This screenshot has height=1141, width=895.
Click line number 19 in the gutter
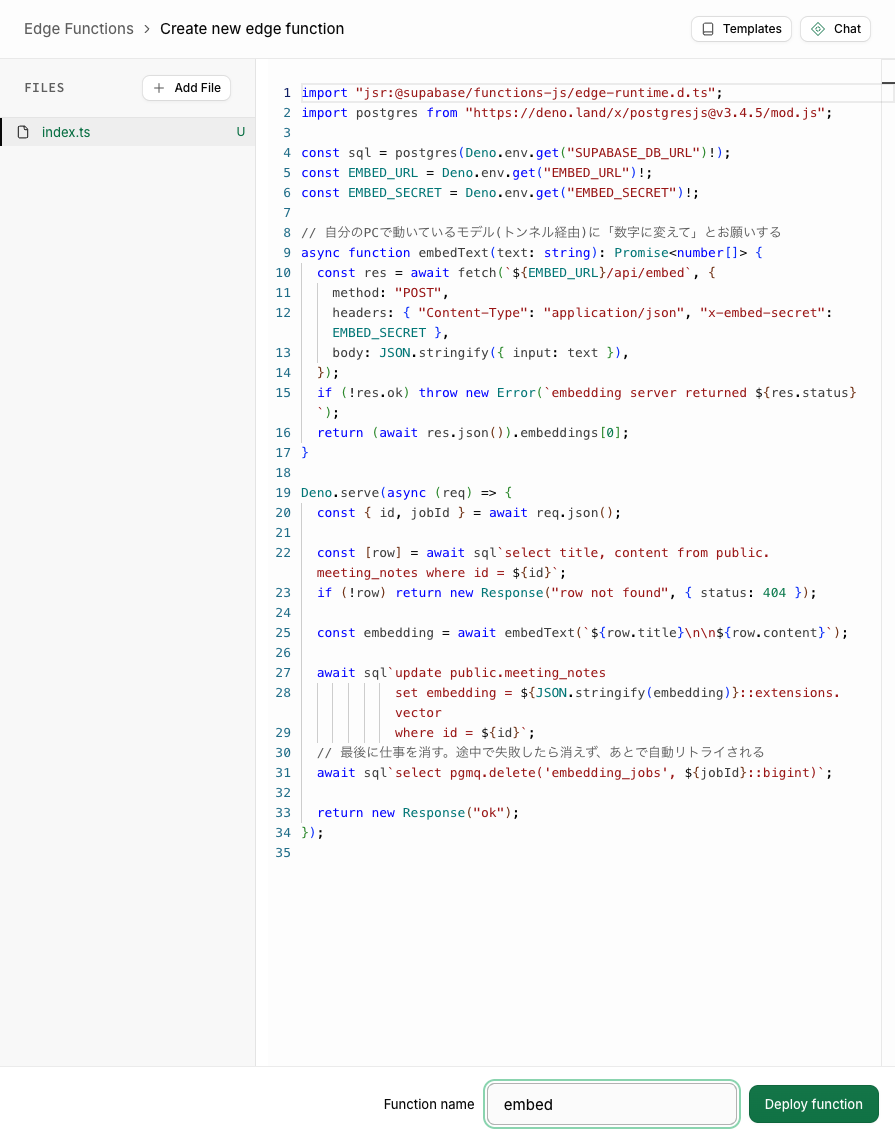point(283,493)
